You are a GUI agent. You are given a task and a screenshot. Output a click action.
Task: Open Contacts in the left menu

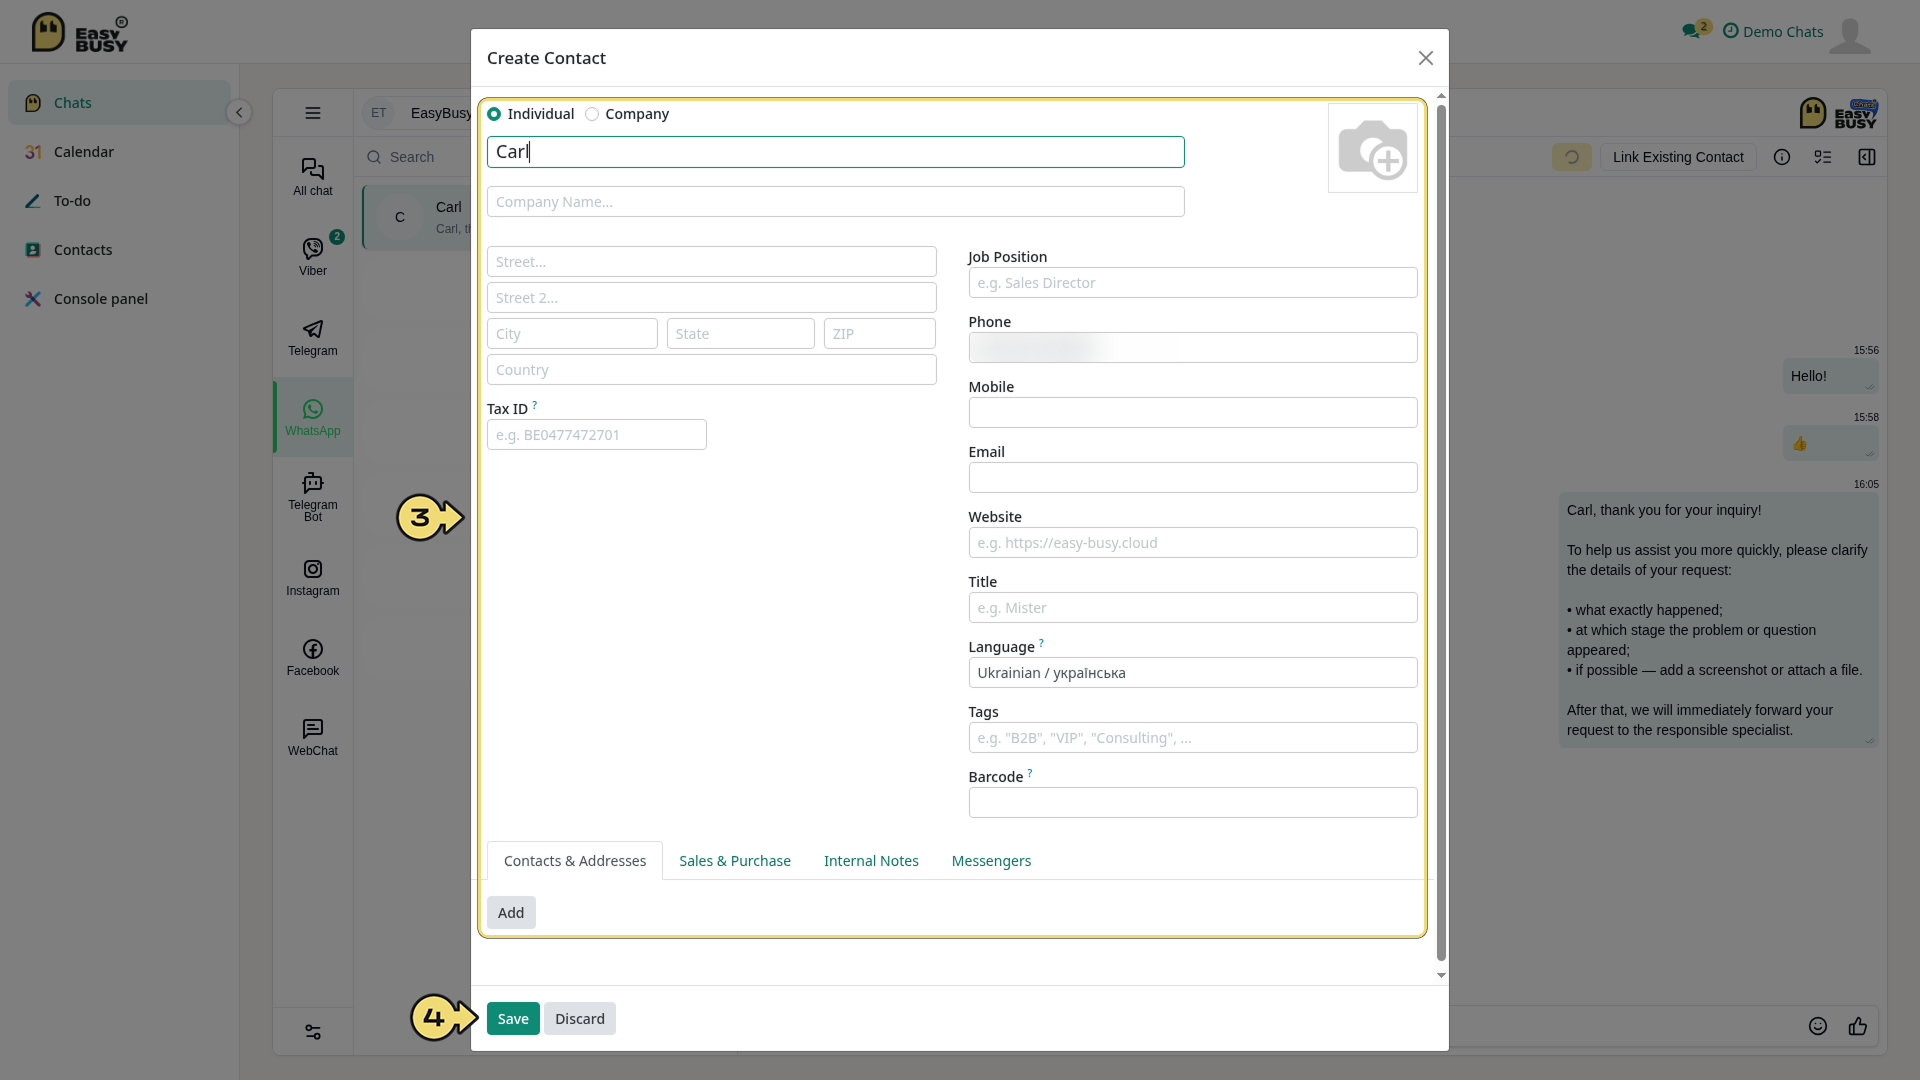pos(119,250)
